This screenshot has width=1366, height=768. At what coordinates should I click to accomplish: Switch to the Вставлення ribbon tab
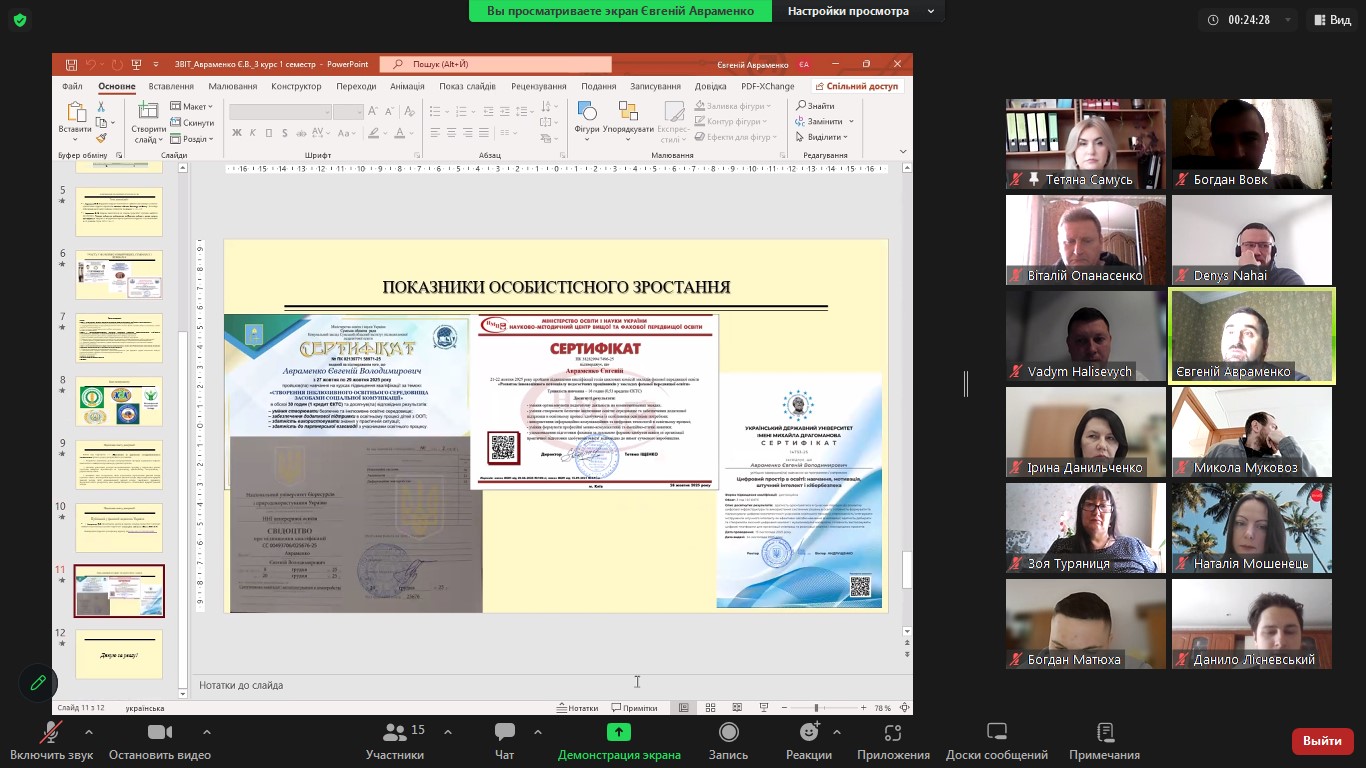[x=171, y=87]
